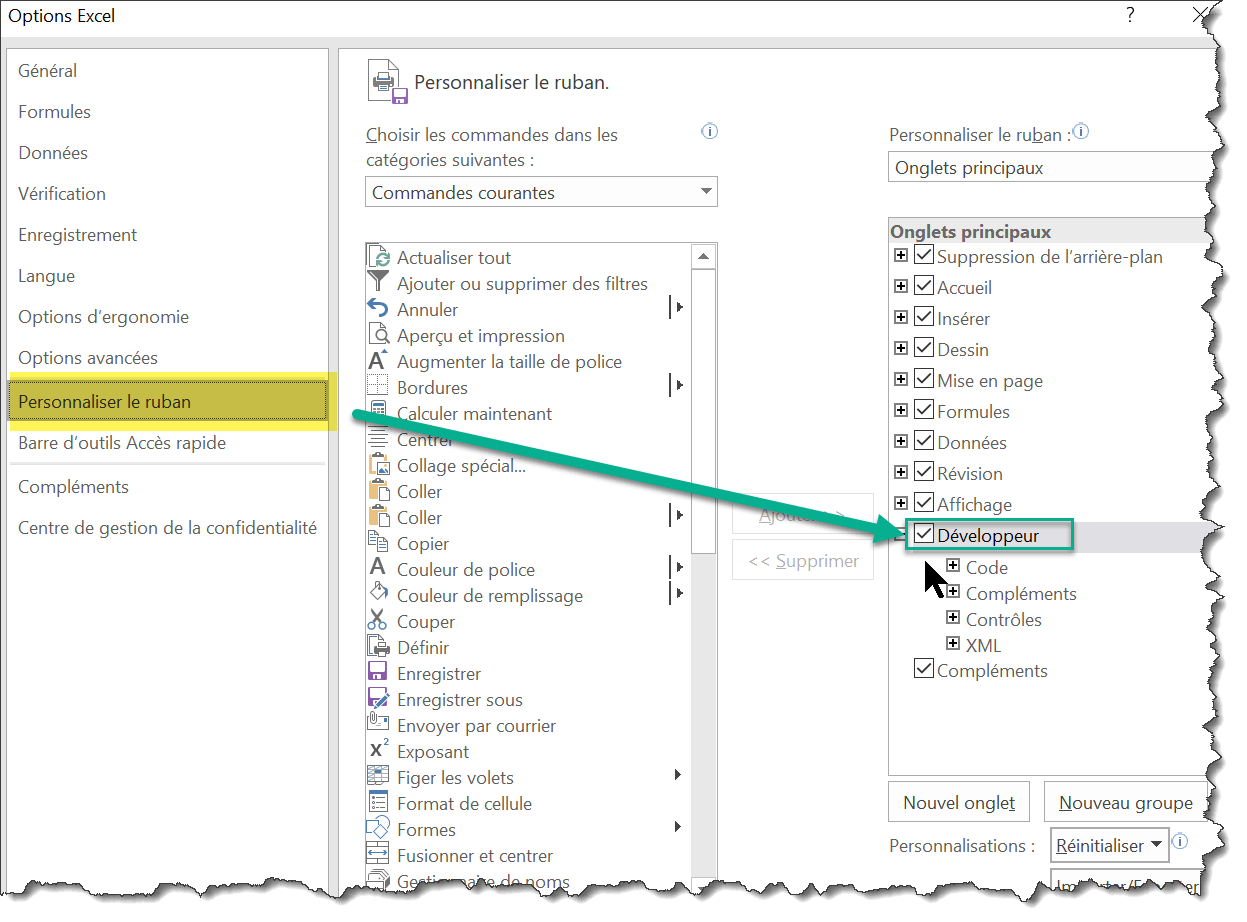1247x922 pixels.
Task: Expand the Contrôles group
Action: click(953, 618)
